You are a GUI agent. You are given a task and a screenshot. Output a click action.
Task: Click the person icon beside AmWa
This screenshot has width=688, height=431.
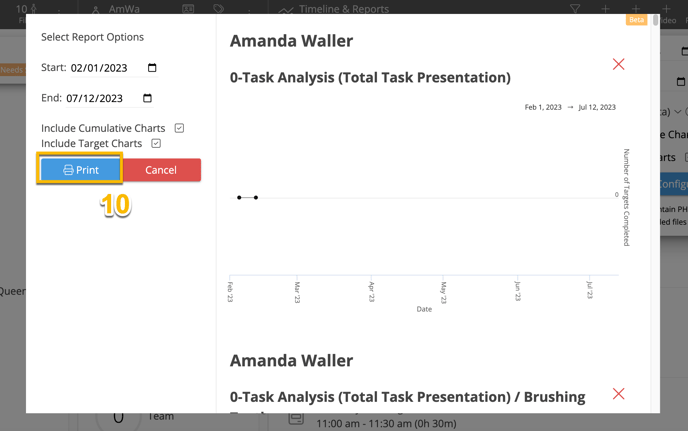coord(96,10)
